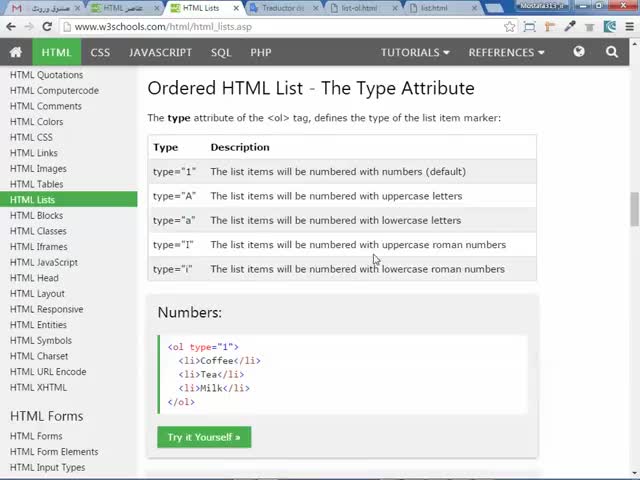Click the eyedropper extension icon
The width and height of the screenshot is (640, 480).
pyautogui.click(x=570, y=27)
